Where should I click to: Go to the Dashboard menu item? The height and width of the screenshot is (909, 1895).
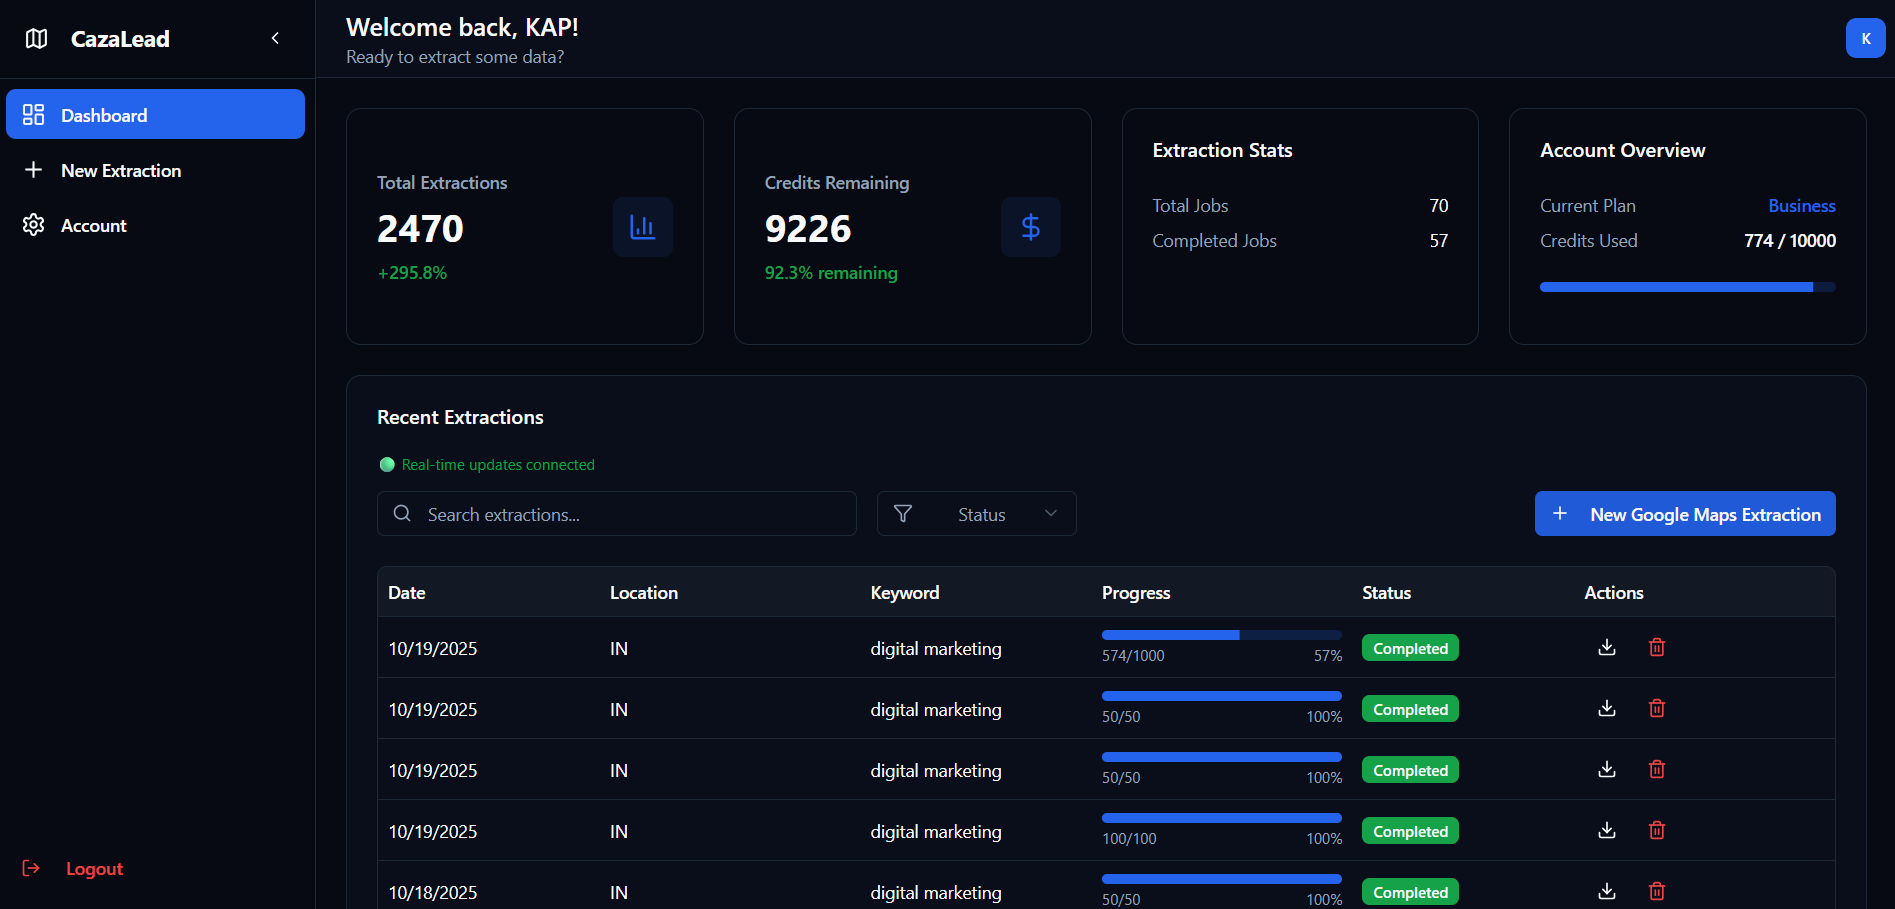pos(155,115)
